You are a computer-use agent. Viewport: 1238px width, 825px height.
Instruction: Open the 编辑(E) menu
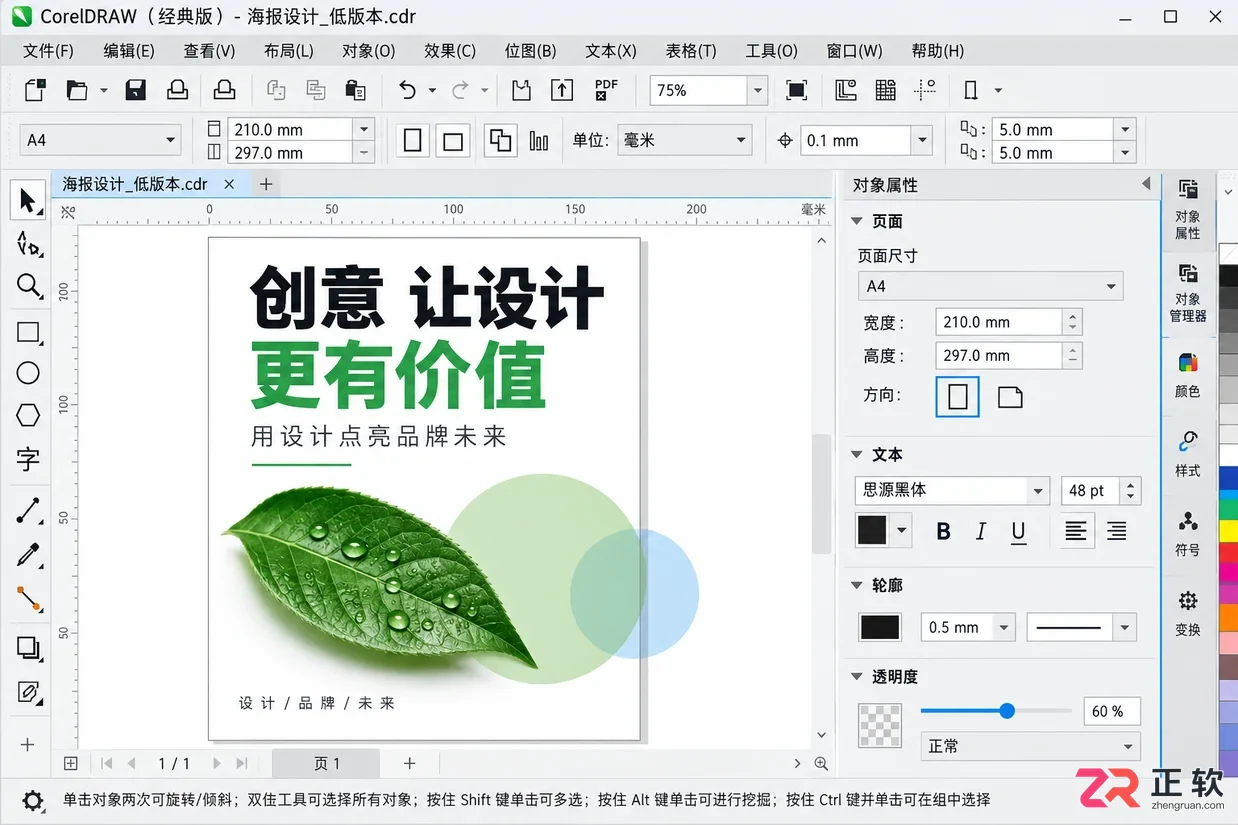pos(129,50)
